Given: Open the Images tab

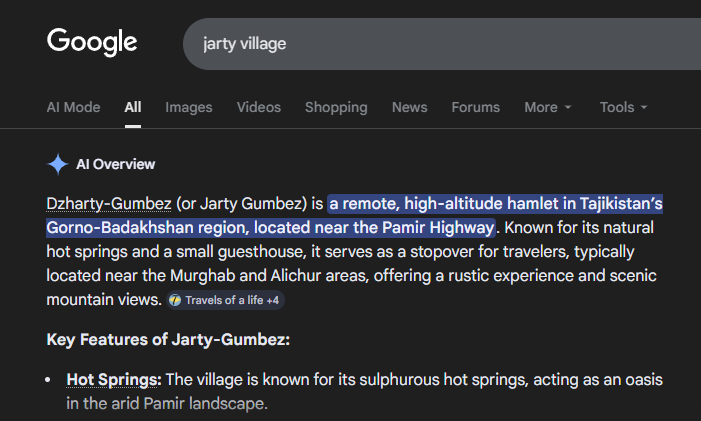Looking at the screenshot, I should (189, 107).
